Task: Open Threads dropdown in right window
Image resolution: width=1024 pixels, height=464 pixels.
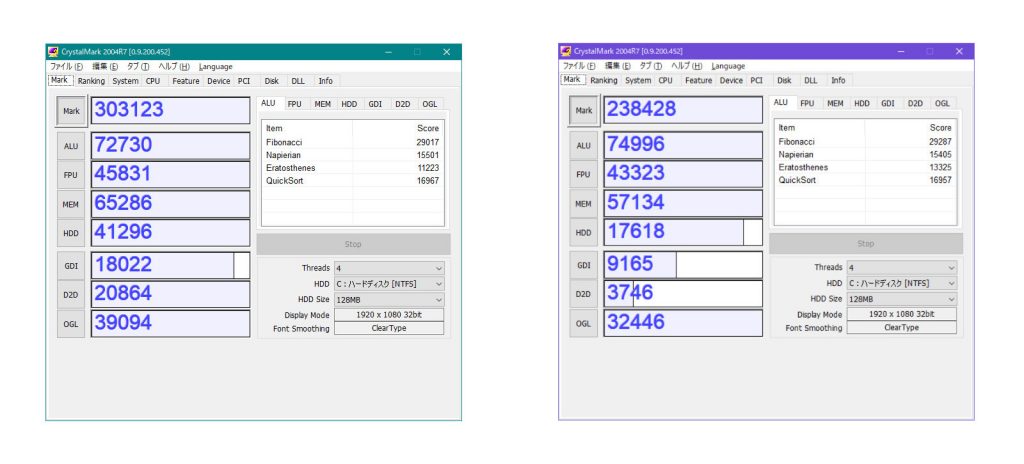Action: point(902,267)
